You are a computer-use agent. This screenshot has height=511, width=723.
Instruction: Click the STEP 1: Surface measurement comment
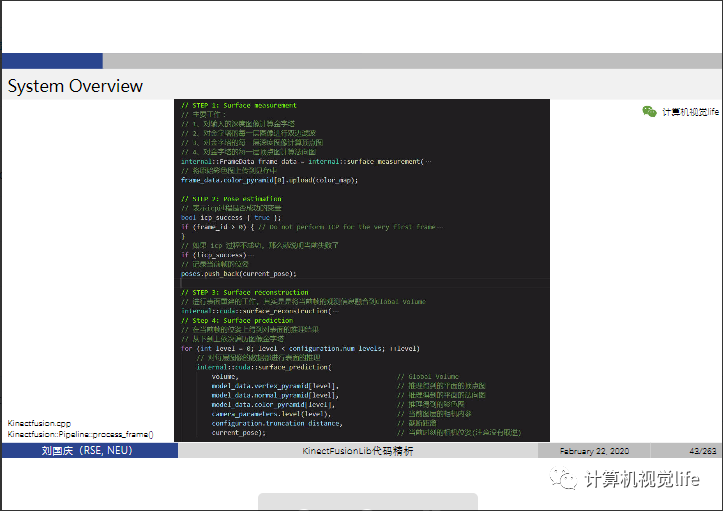tap(239, 105)
